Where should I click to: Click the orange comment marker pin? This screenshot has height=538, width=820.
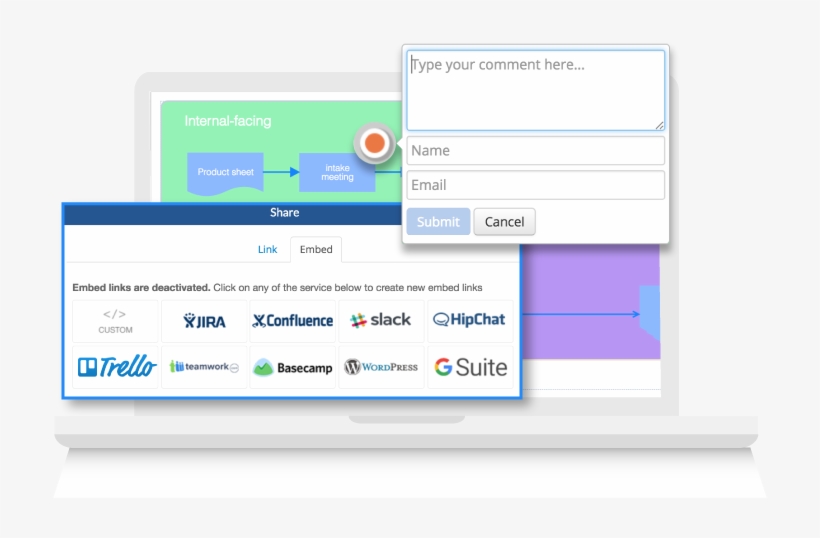pyautogui.click(x=375, y=144)
